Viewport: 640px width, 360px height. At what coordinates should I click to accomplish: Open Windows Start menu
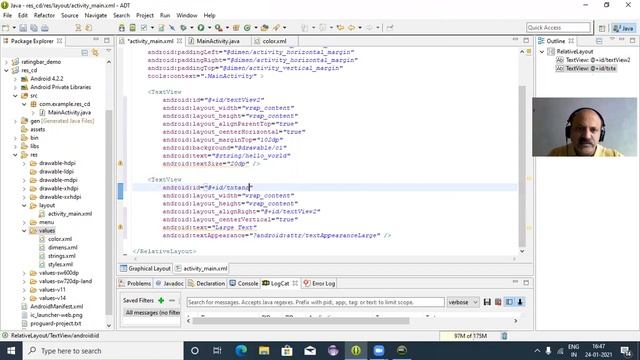coord(11,351)
